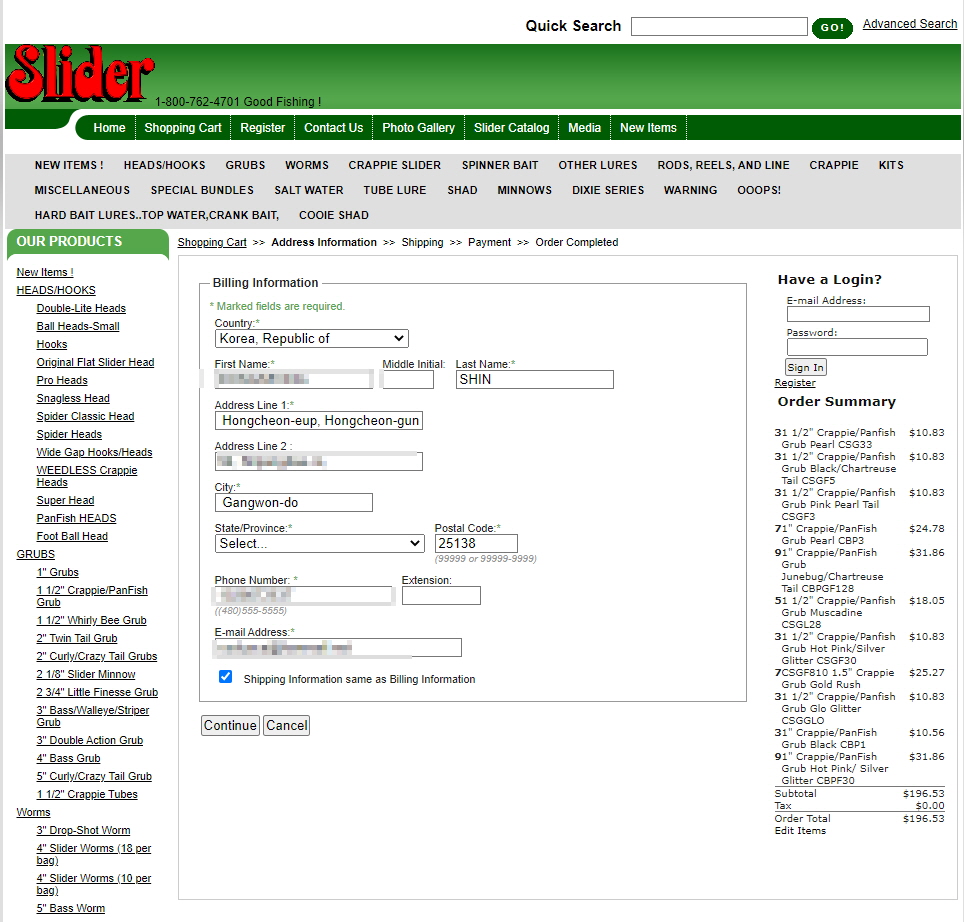Image resolution: width=964 pixels, height=922 pixels.
Task: Click the Cancel button
Action: coord(286,725)
